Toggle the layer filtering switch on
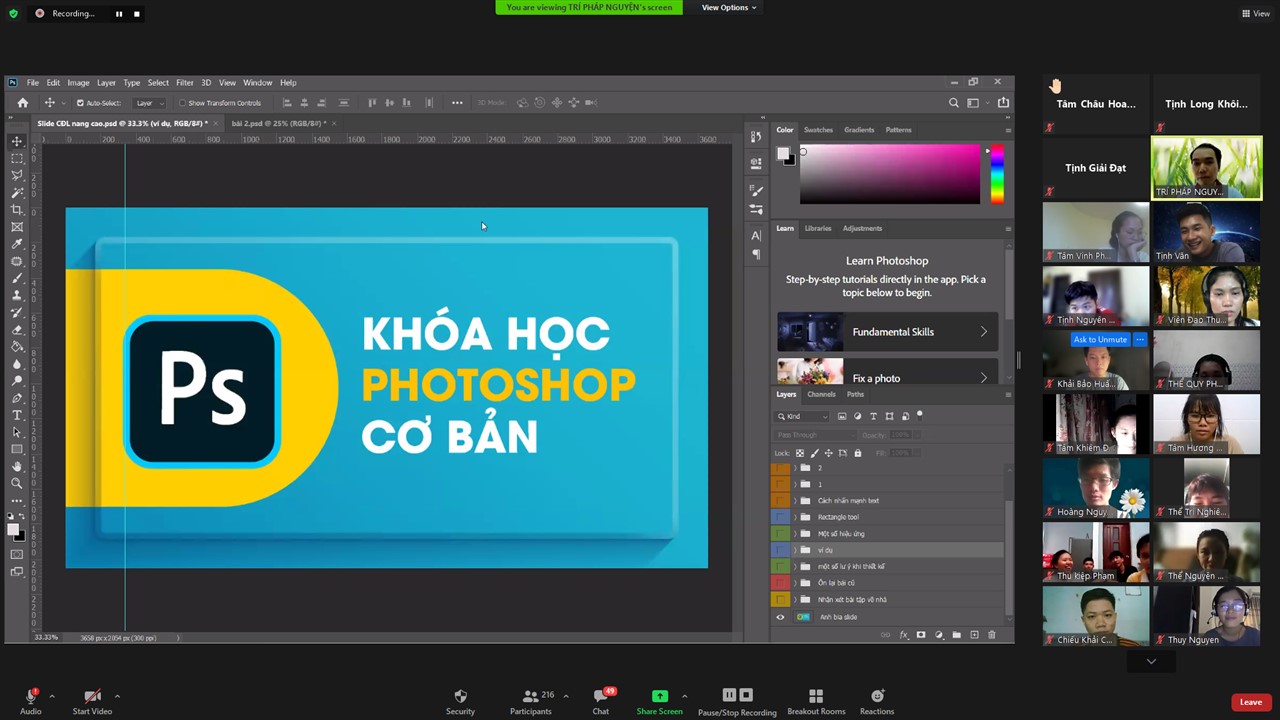This screenshot has height=720, width=1280. click(x=919, y=415)
